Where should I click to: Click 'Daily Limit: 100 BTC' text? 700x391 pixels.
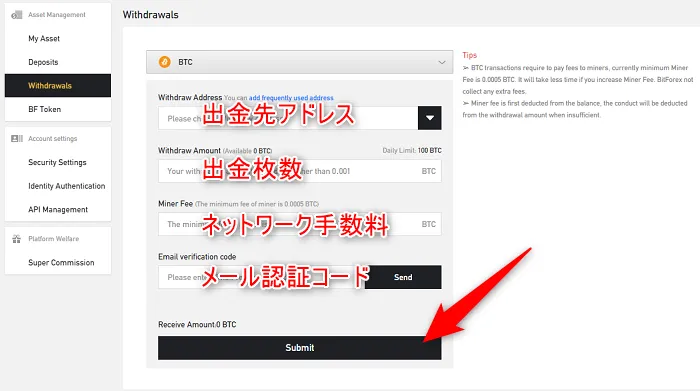[x=412, y=150]
